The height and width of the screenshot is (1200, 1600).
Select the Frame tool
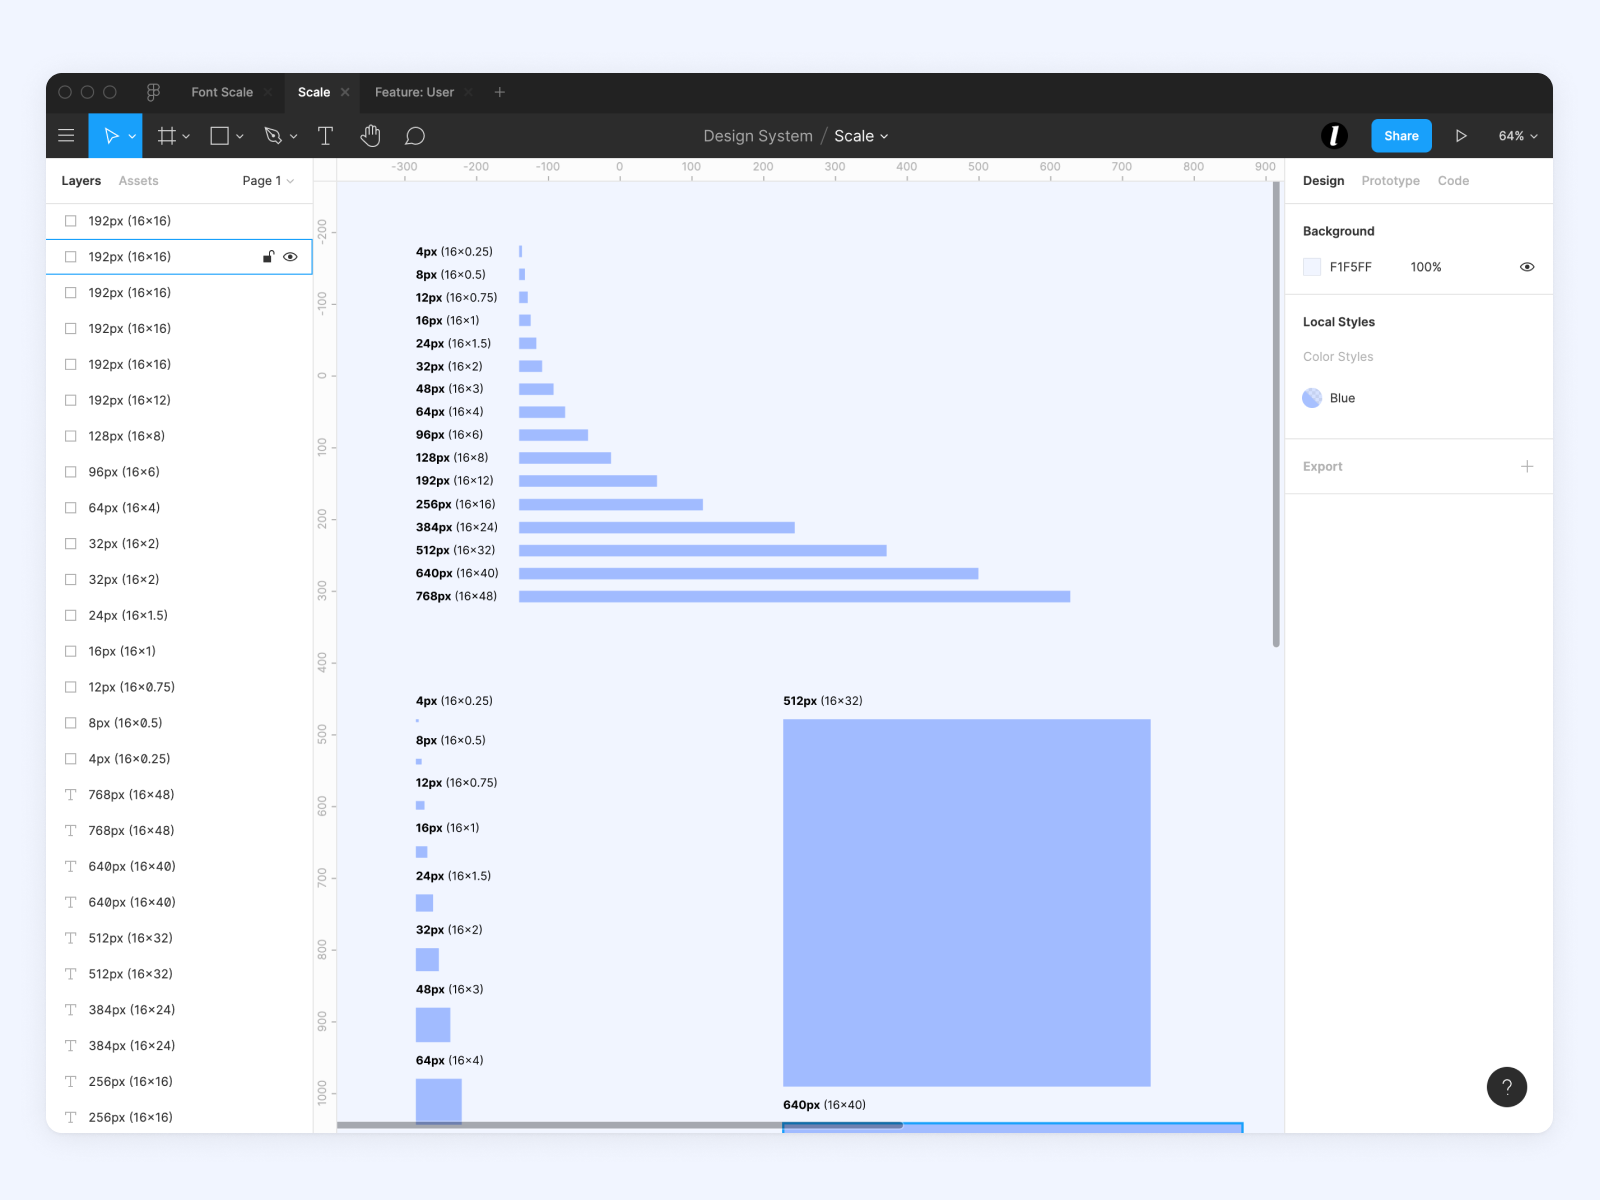tap(167, 136)
